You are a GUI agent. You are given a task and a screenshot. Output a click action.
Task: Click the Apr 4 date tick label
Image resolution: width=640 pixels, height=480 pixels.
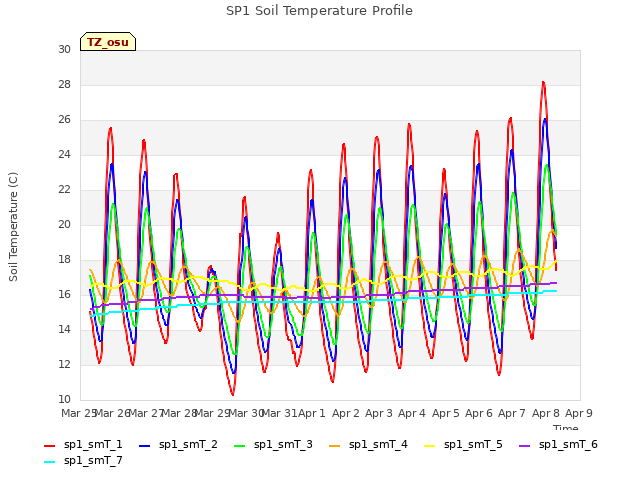(x=412, y=413)
